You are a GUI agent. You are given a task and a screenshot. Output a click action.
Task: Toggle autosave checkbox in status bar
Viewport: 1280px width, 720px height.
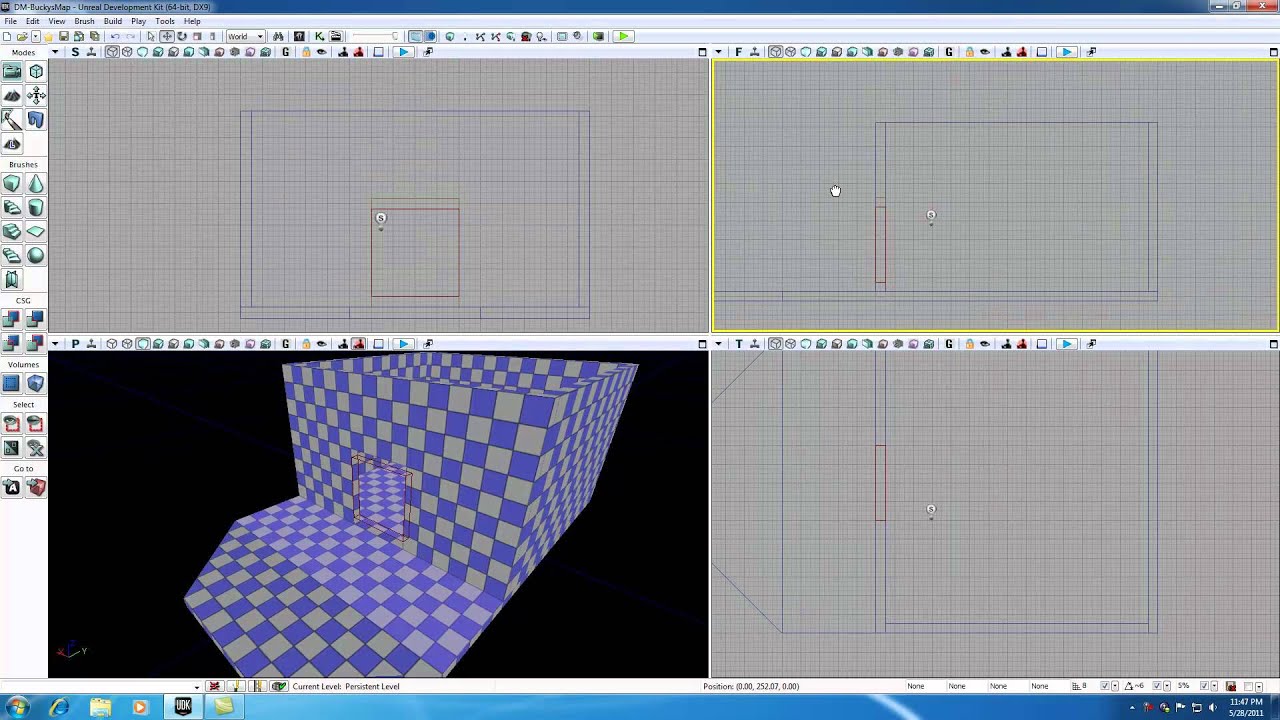tap(1250, 686)
